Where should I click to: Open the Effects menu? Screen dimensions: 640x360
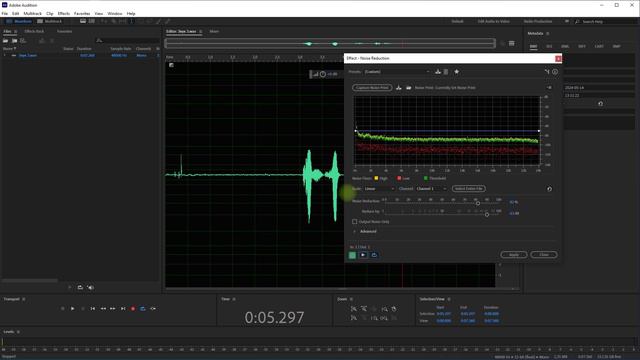point(64,13)
